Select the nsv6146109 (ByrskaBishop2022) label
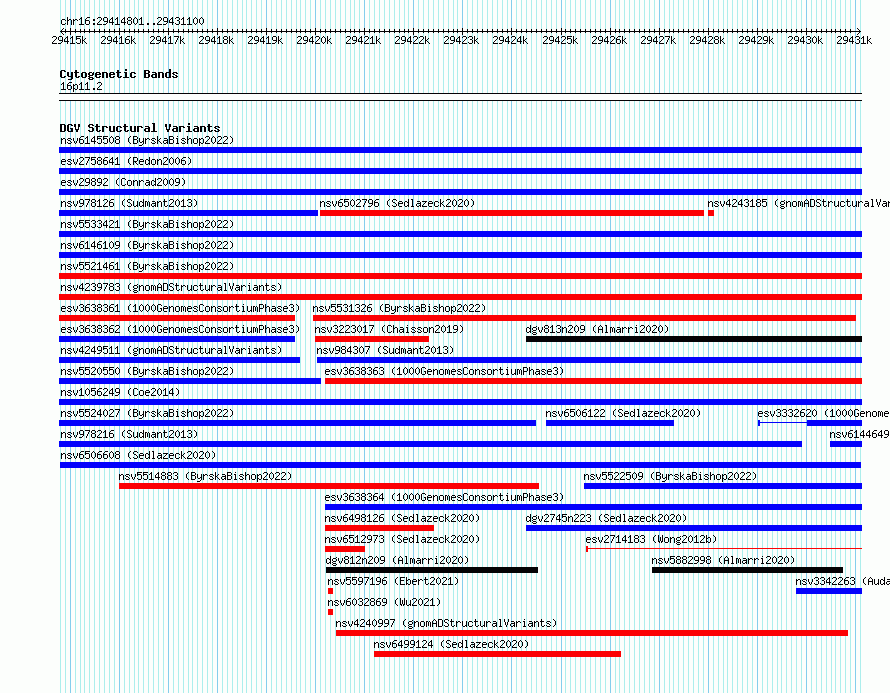Viewport: 890px width, 693px height. (x=147, y=245)
